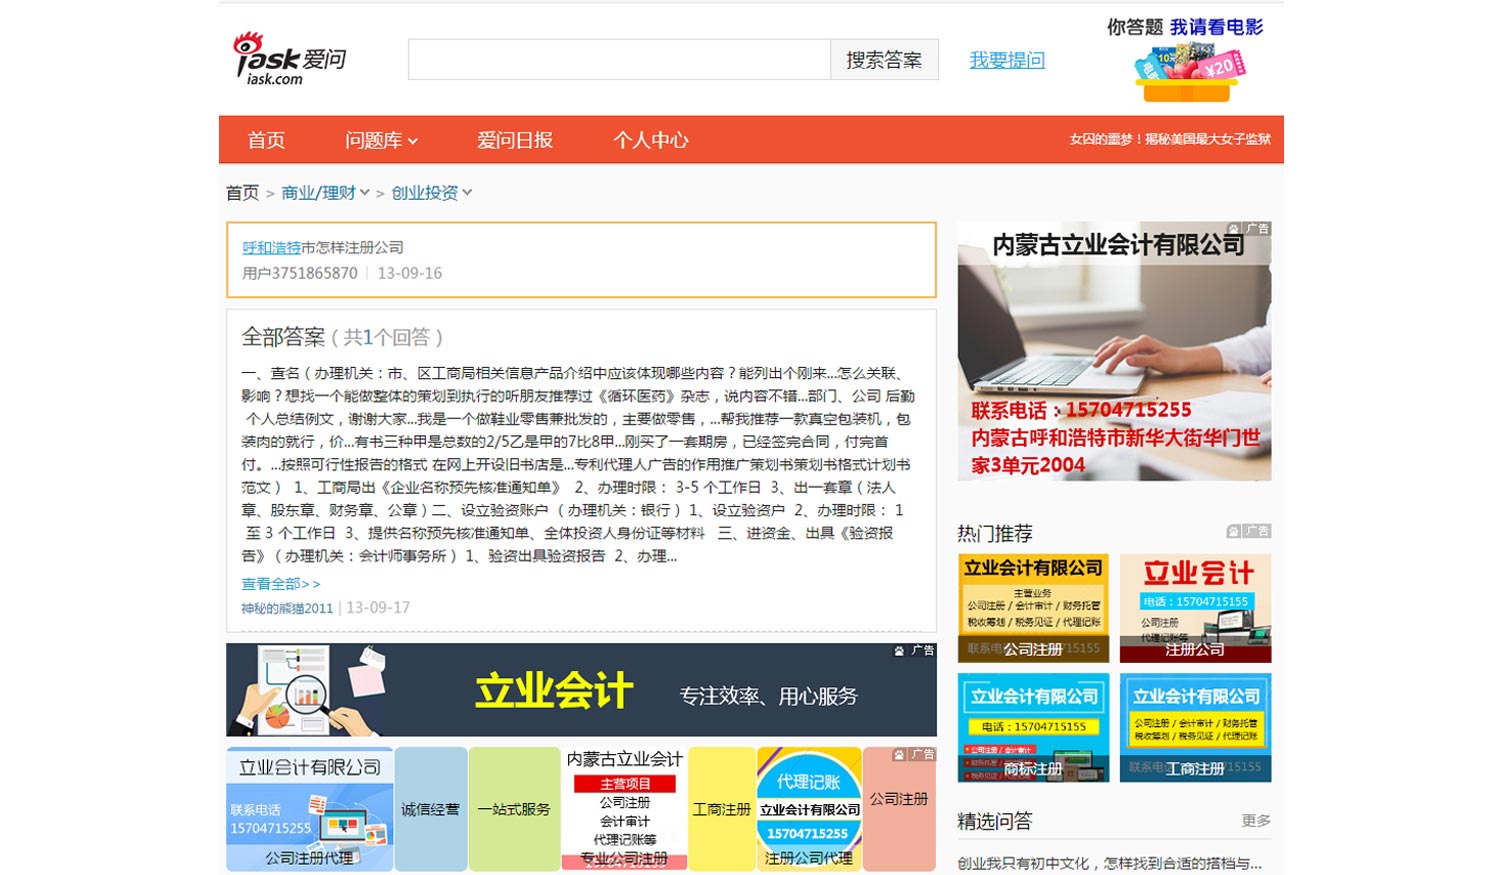The image size is (1504, 875).
Task: Click the pink 公司注册 ad tile
Action: 899,809
